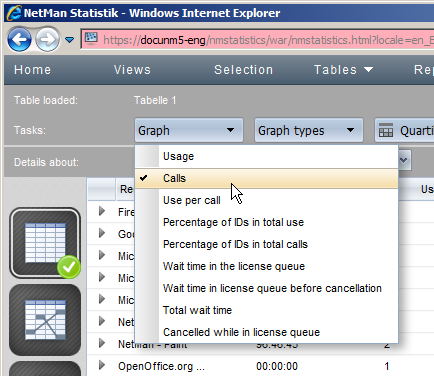
Task: Expand the NetMan - Paint row
Action: click(x=102, y=343)
